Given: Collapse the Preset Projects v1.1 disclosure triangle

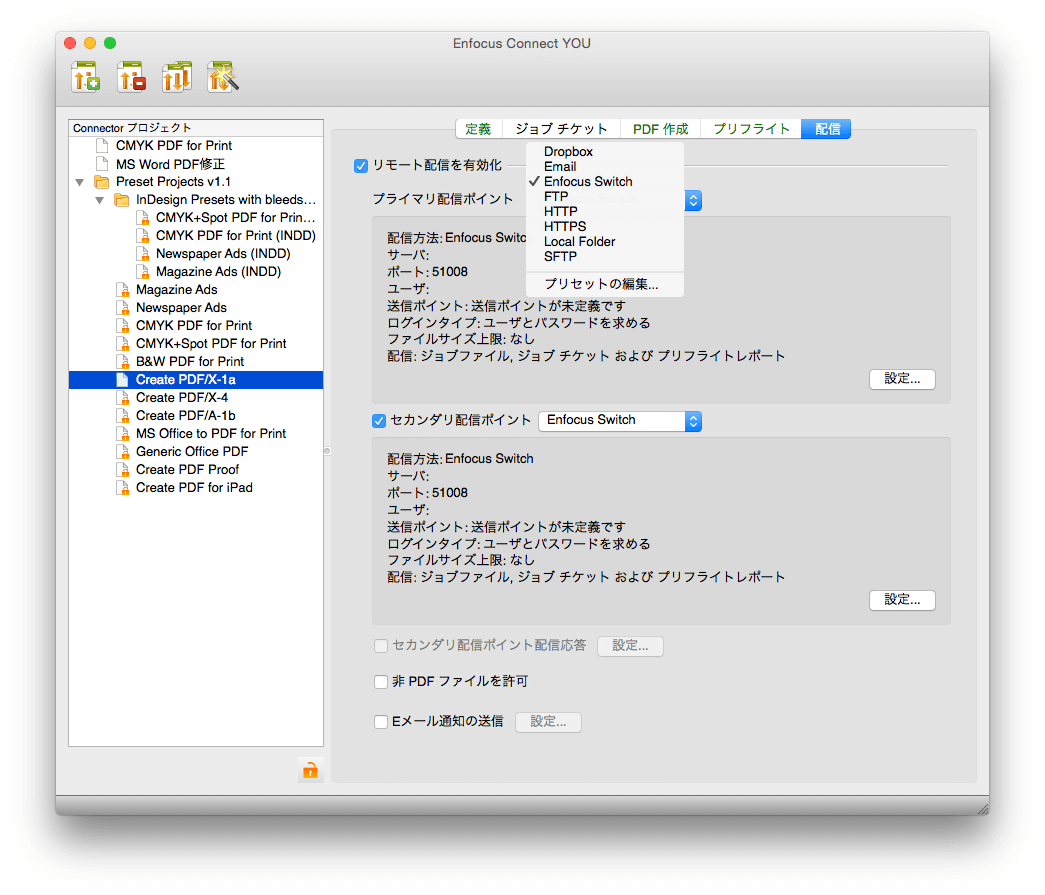Looking at the screenshot, I should 80,182.
